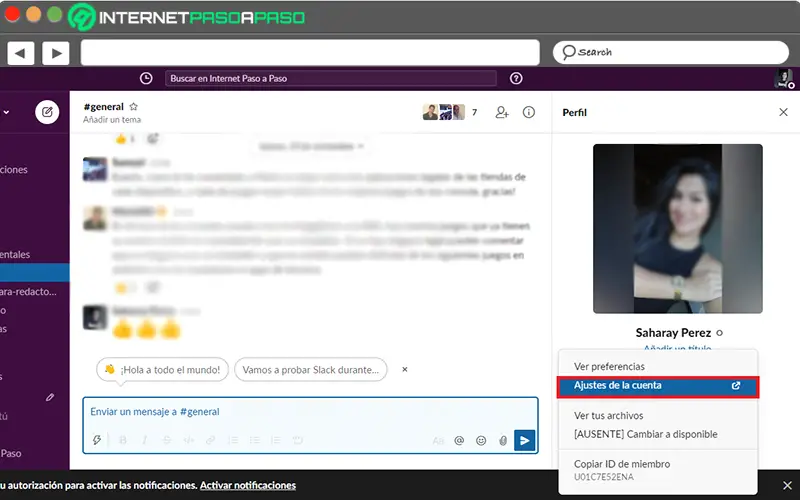This screenshot has height=500, width=800.
Task: Attach a file with paperclip icon
Action: pos(503,440)
